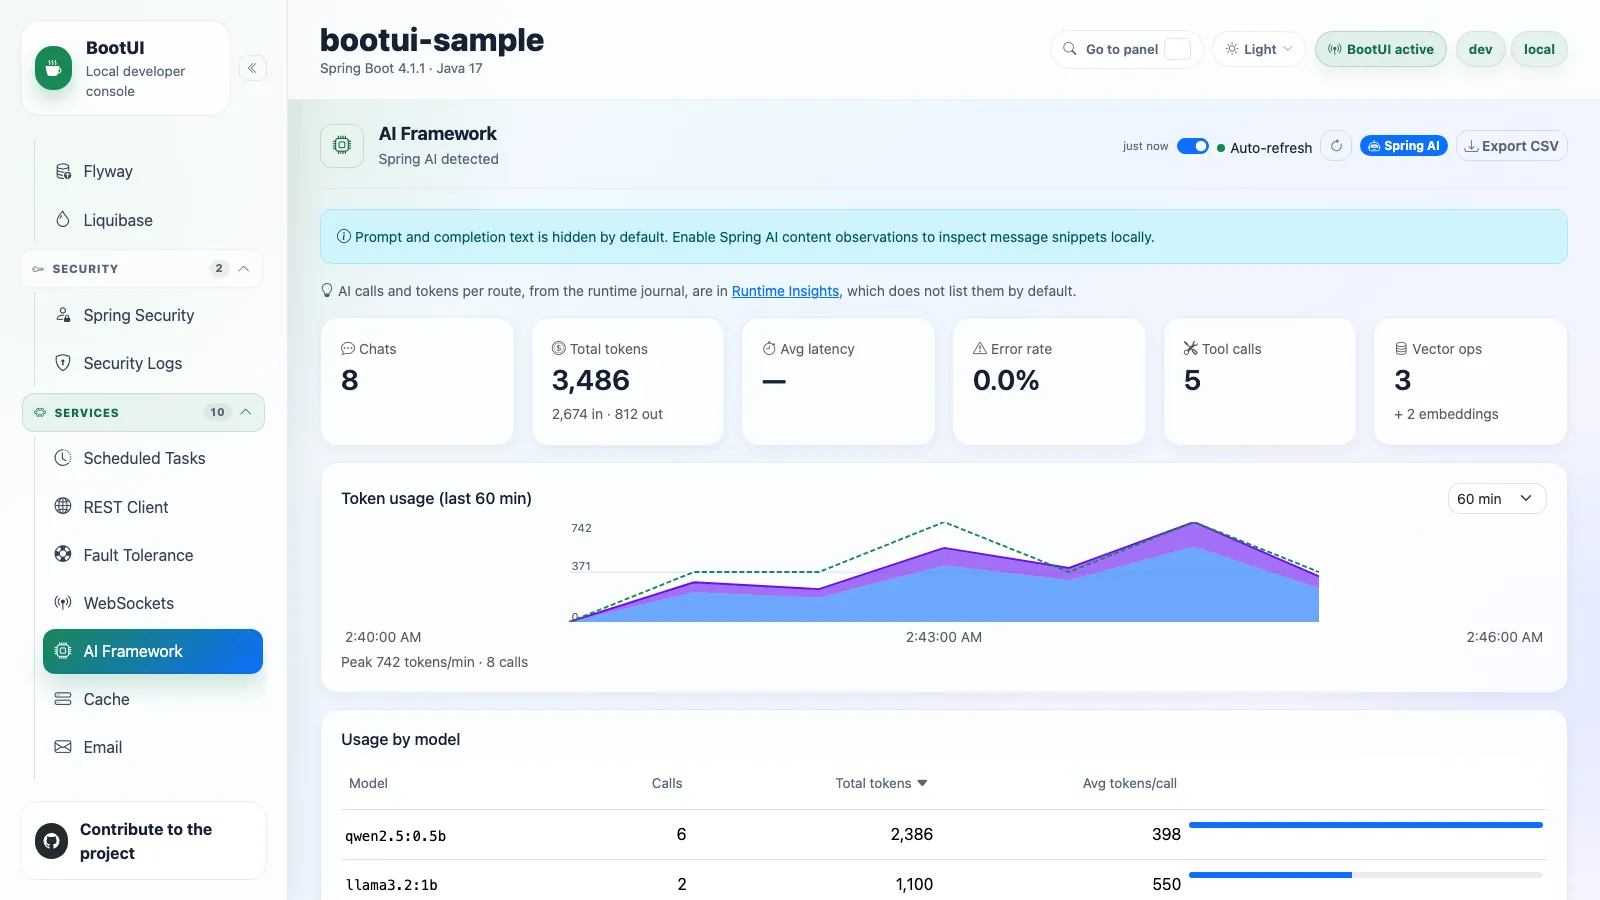
Task: Click the Security Logs shield icon
Action: tap(63, 363)
